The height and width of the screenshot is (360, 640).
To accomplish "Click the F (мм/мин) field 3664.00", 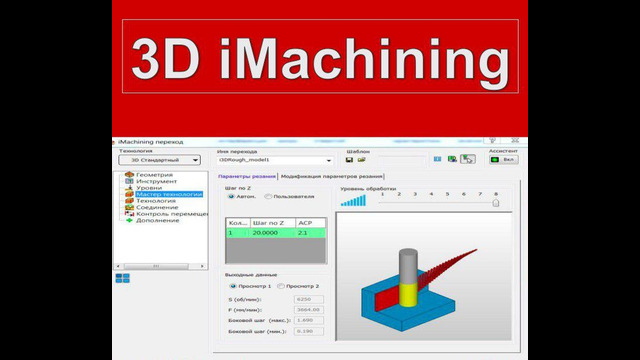I will (x=309, y=310).
